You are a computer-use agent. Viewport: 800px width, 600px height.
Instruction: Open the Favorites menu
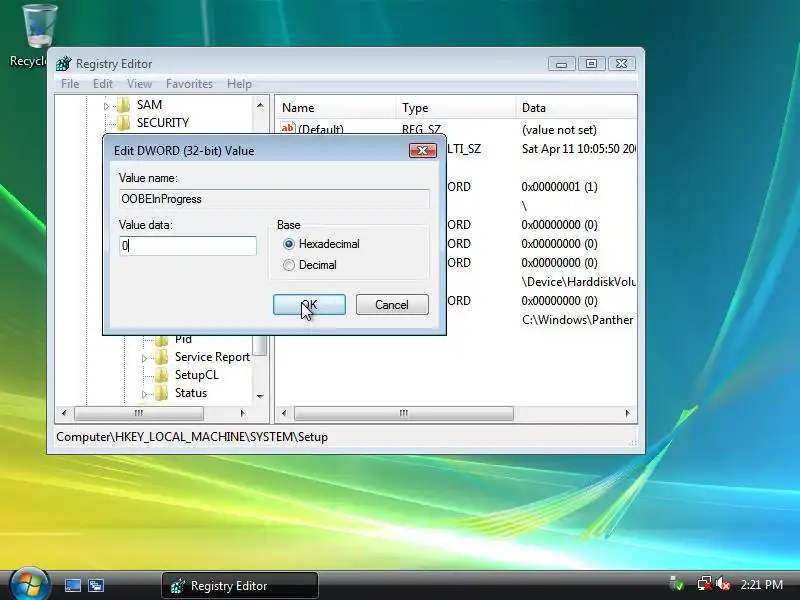(x=189, y=84)
